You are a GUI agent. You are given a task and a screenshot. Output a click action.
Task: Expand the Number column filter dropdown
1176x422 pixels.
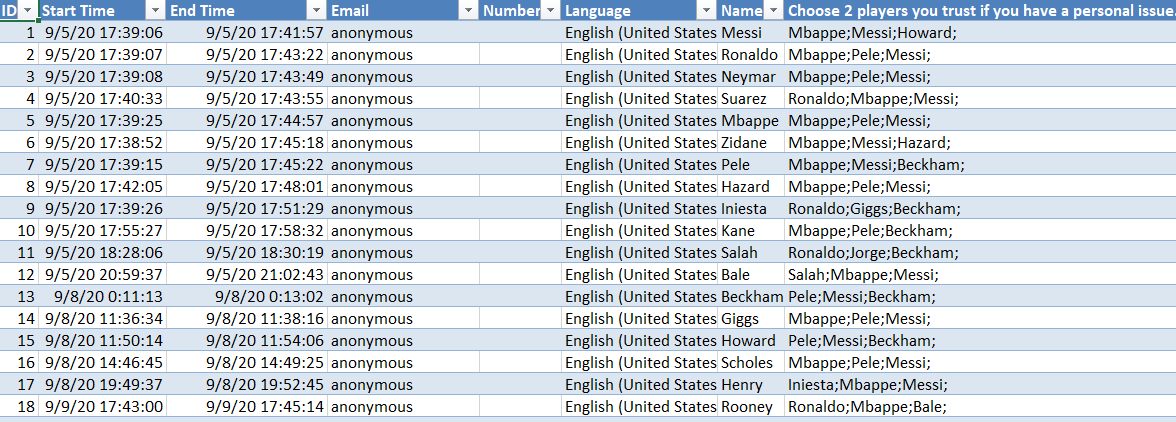coord(549,11)
